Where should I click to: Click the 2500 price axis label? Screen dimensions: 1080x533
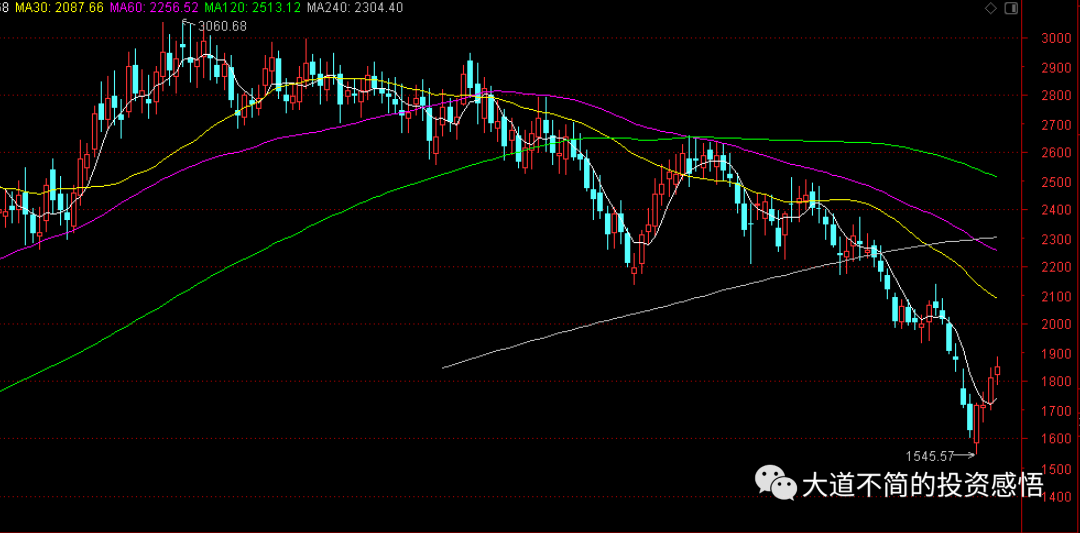point(1055,182)
